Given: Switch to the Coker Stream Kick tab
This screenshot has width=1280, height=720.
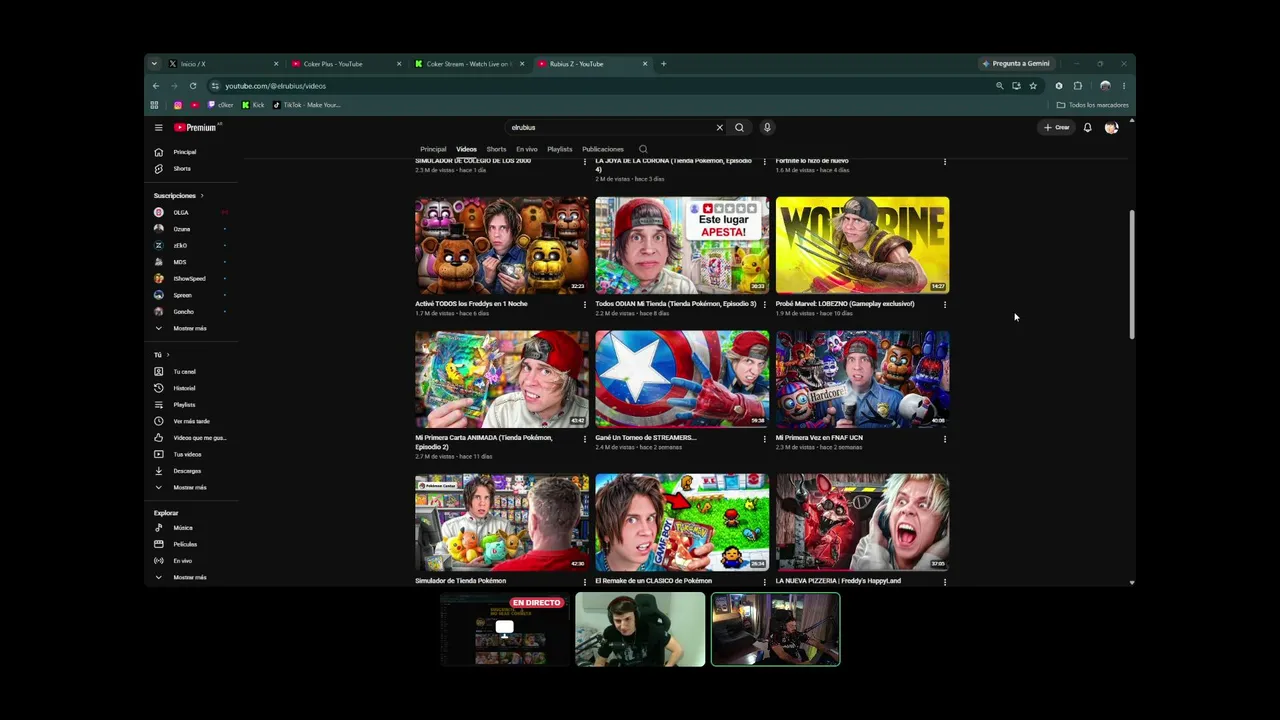Looking at the screenshot, I should coord(470,64).
